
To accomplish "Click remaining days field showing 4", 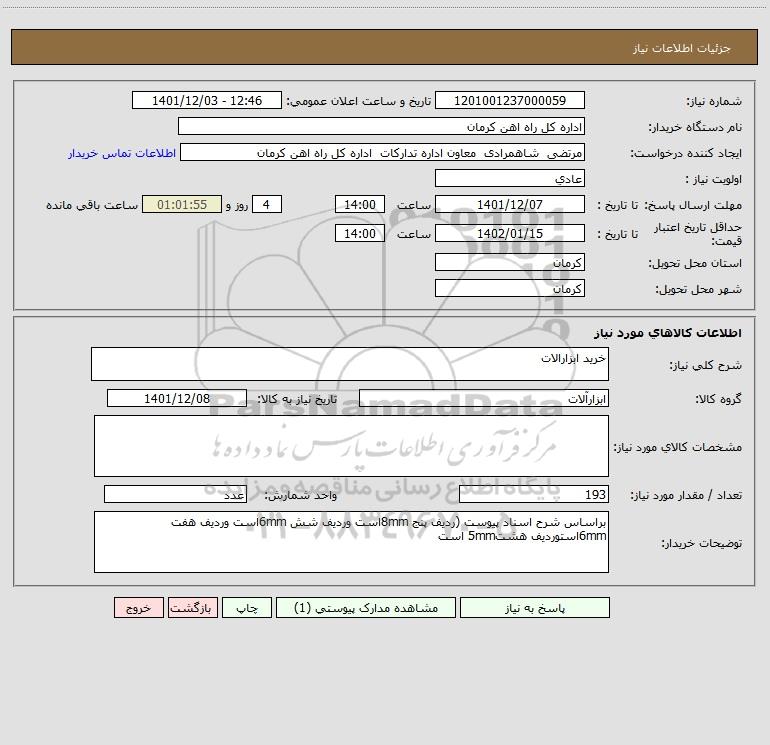I will coord(267,205).
